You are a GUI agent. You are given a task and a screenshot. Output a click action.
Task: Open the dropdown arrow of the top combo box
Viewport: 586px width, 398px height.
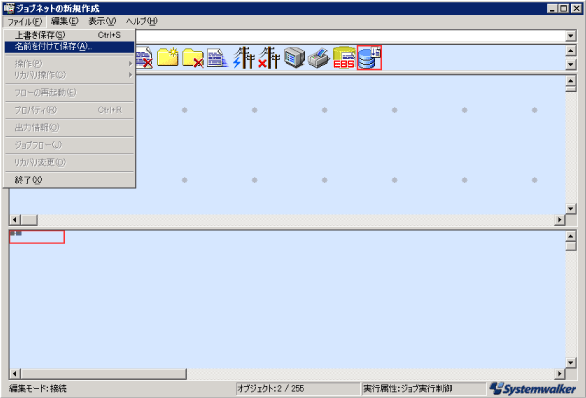[x=570, y=36]
